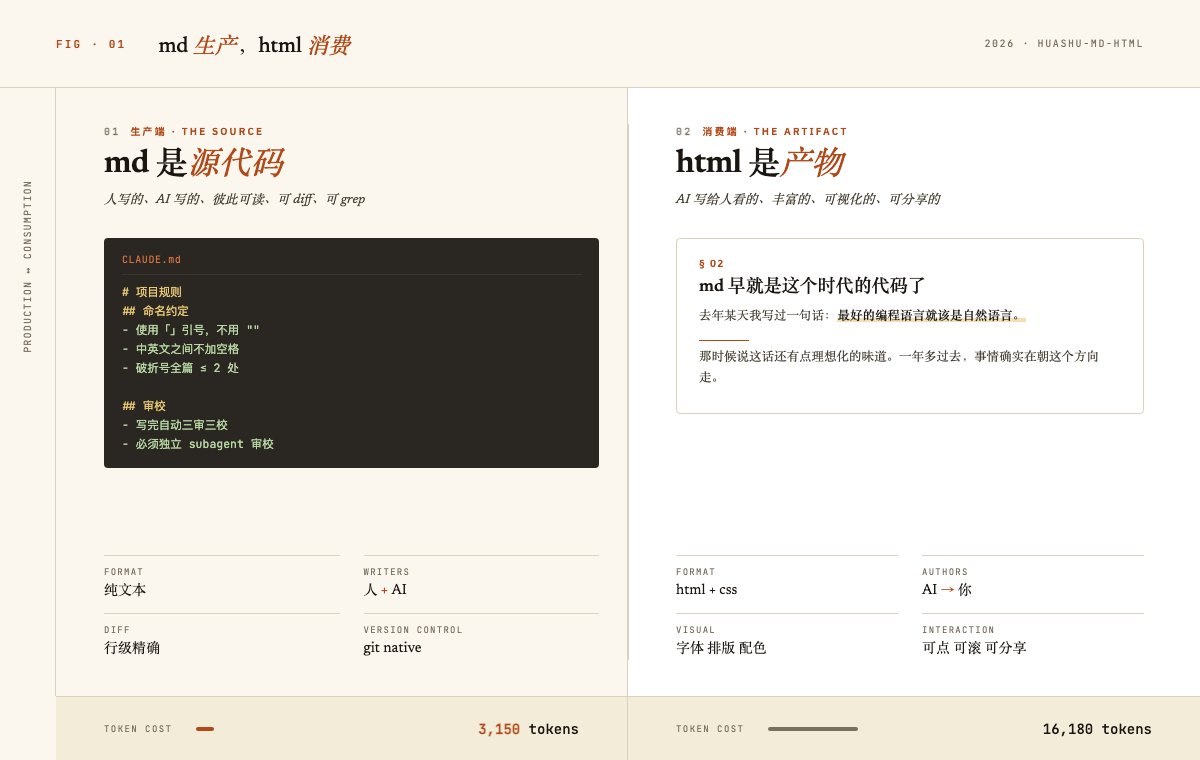The width and height of the screenshot is (1200, 760).
Task: Click the card title md 早就是这个时代的代码了
Action: pos(812,285)
